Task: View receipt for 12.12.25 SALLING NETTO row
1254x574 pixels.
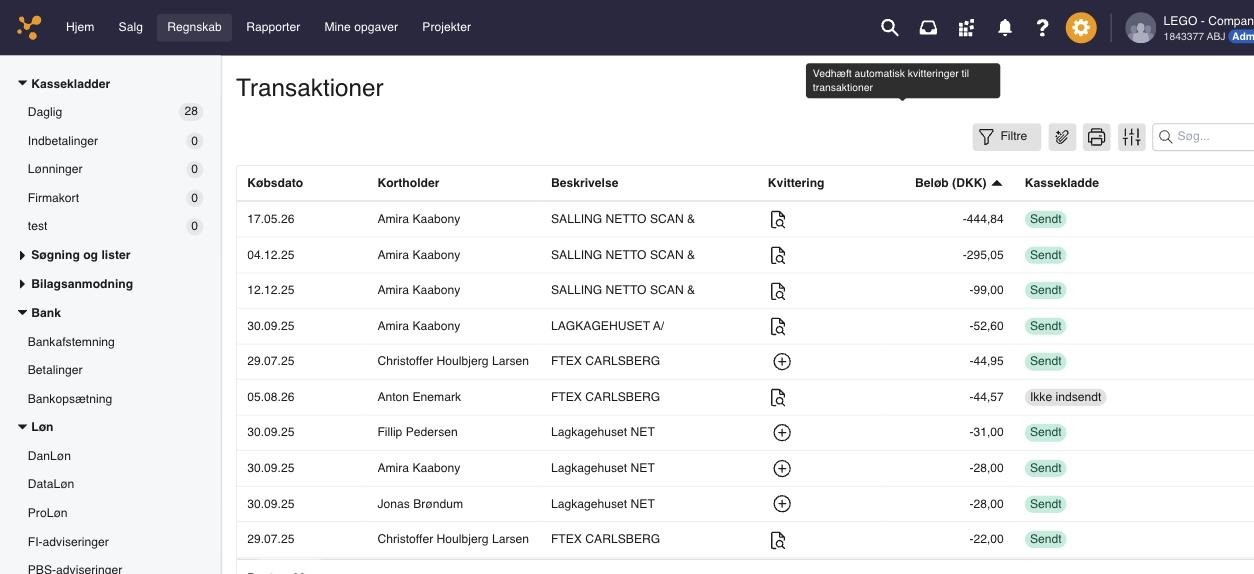Action: (x=778, y=291)
